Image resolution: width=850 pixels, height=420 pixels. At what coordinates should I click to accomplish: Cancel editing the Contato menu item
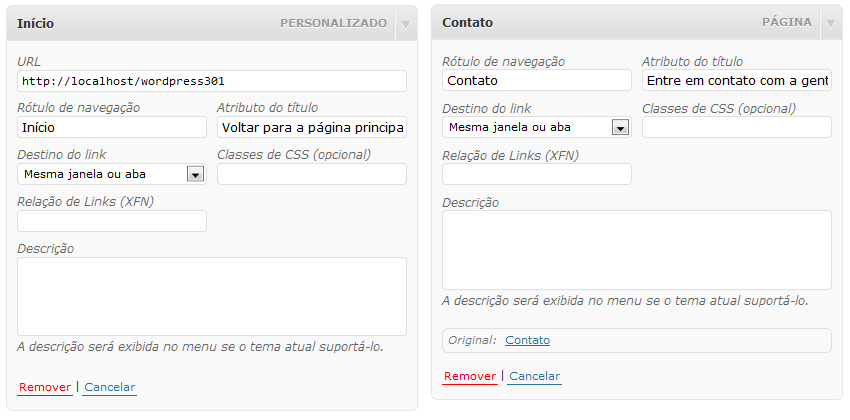click(535, 377)
